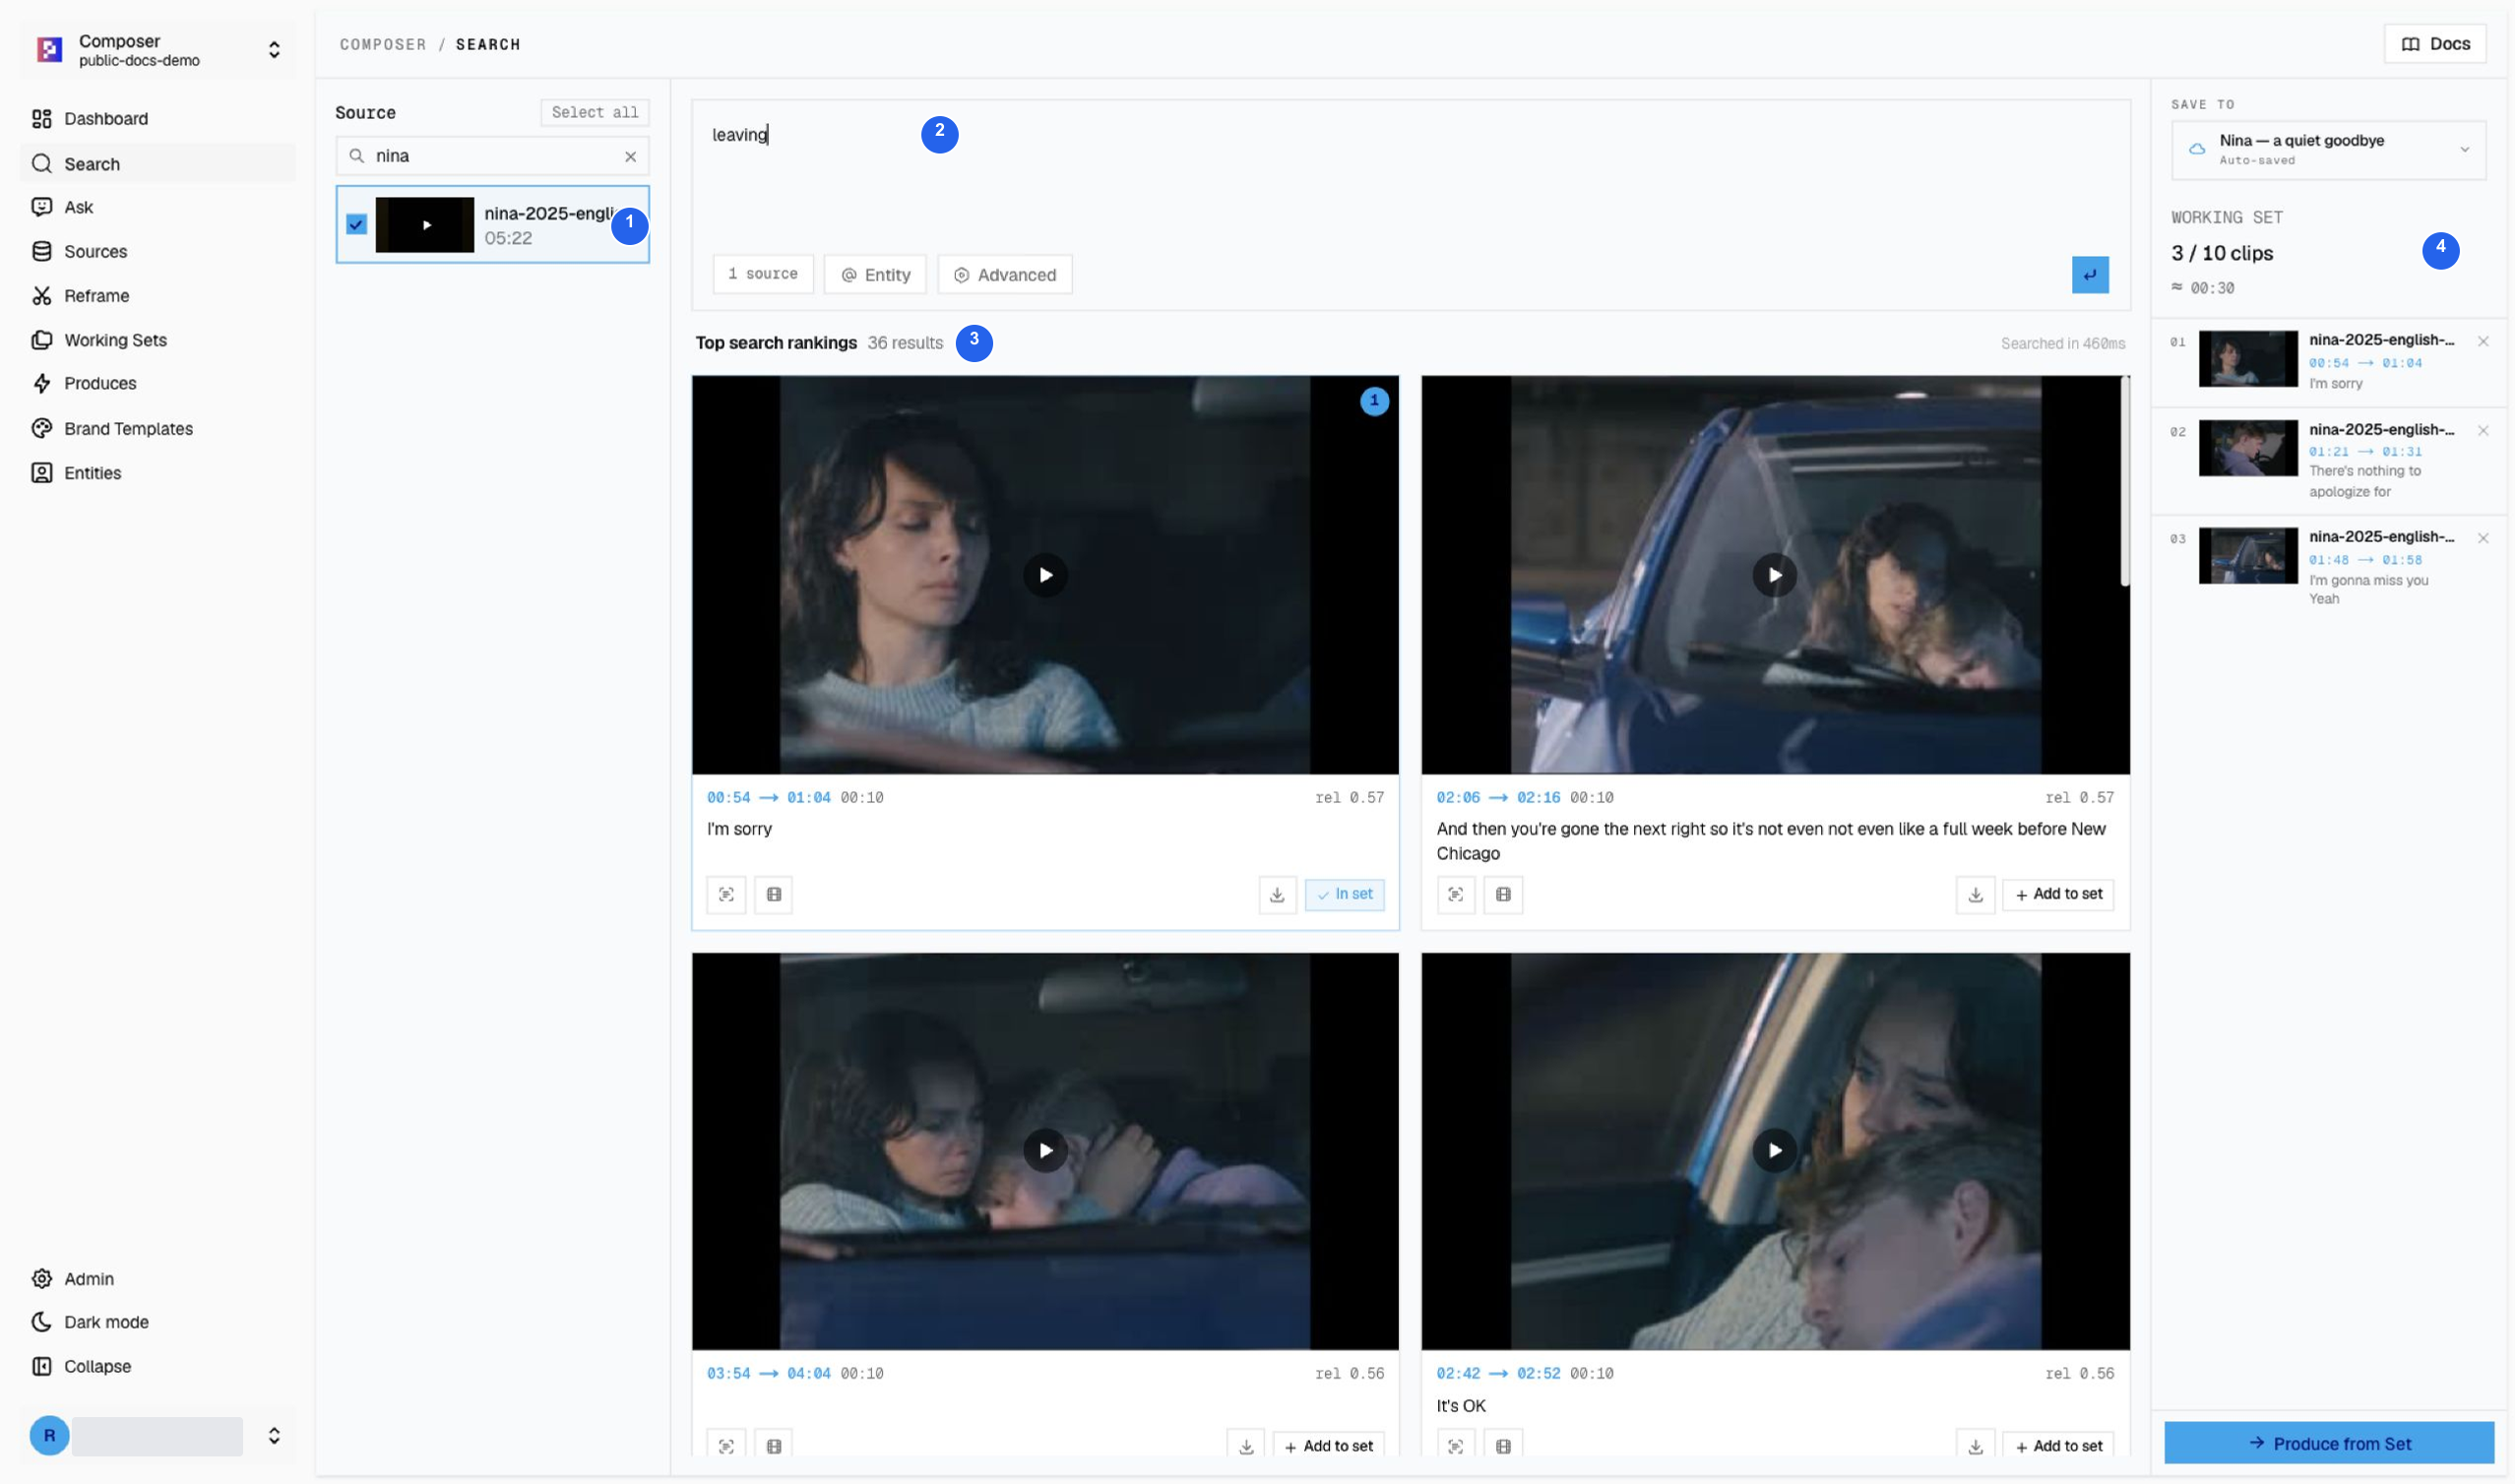Play the 03:54 to 04:04 clip
This screenshot has width=2515, height=1484.
(x=1045, y=1151)
